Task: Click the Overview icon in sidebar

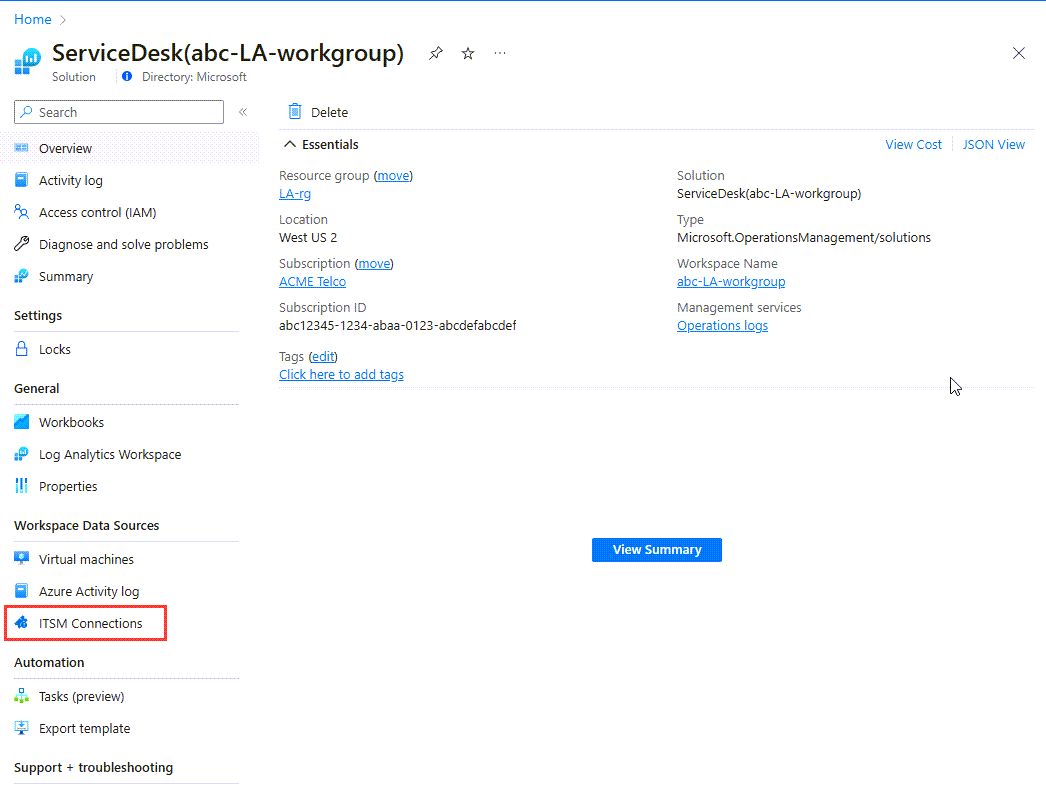Action: (21, 148)
